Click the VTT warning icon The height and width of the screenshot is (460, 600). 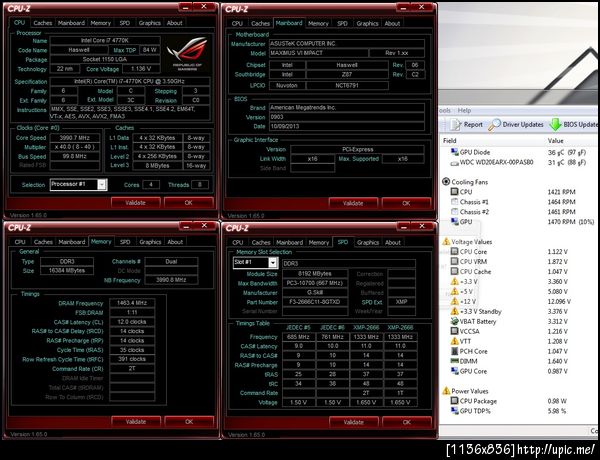455,341
